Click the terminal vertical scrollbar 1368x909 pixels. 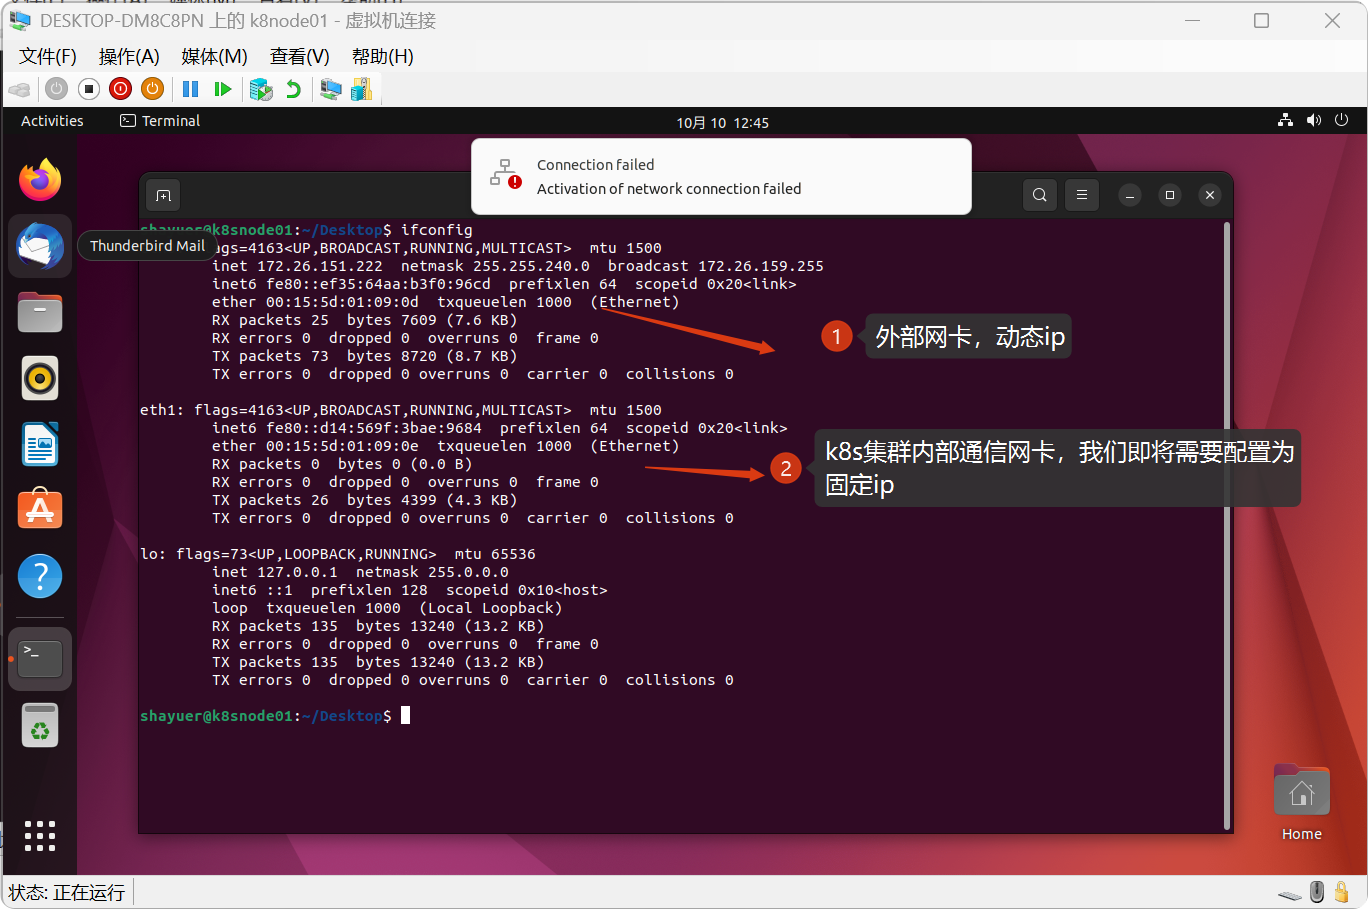pos(1227,526)
